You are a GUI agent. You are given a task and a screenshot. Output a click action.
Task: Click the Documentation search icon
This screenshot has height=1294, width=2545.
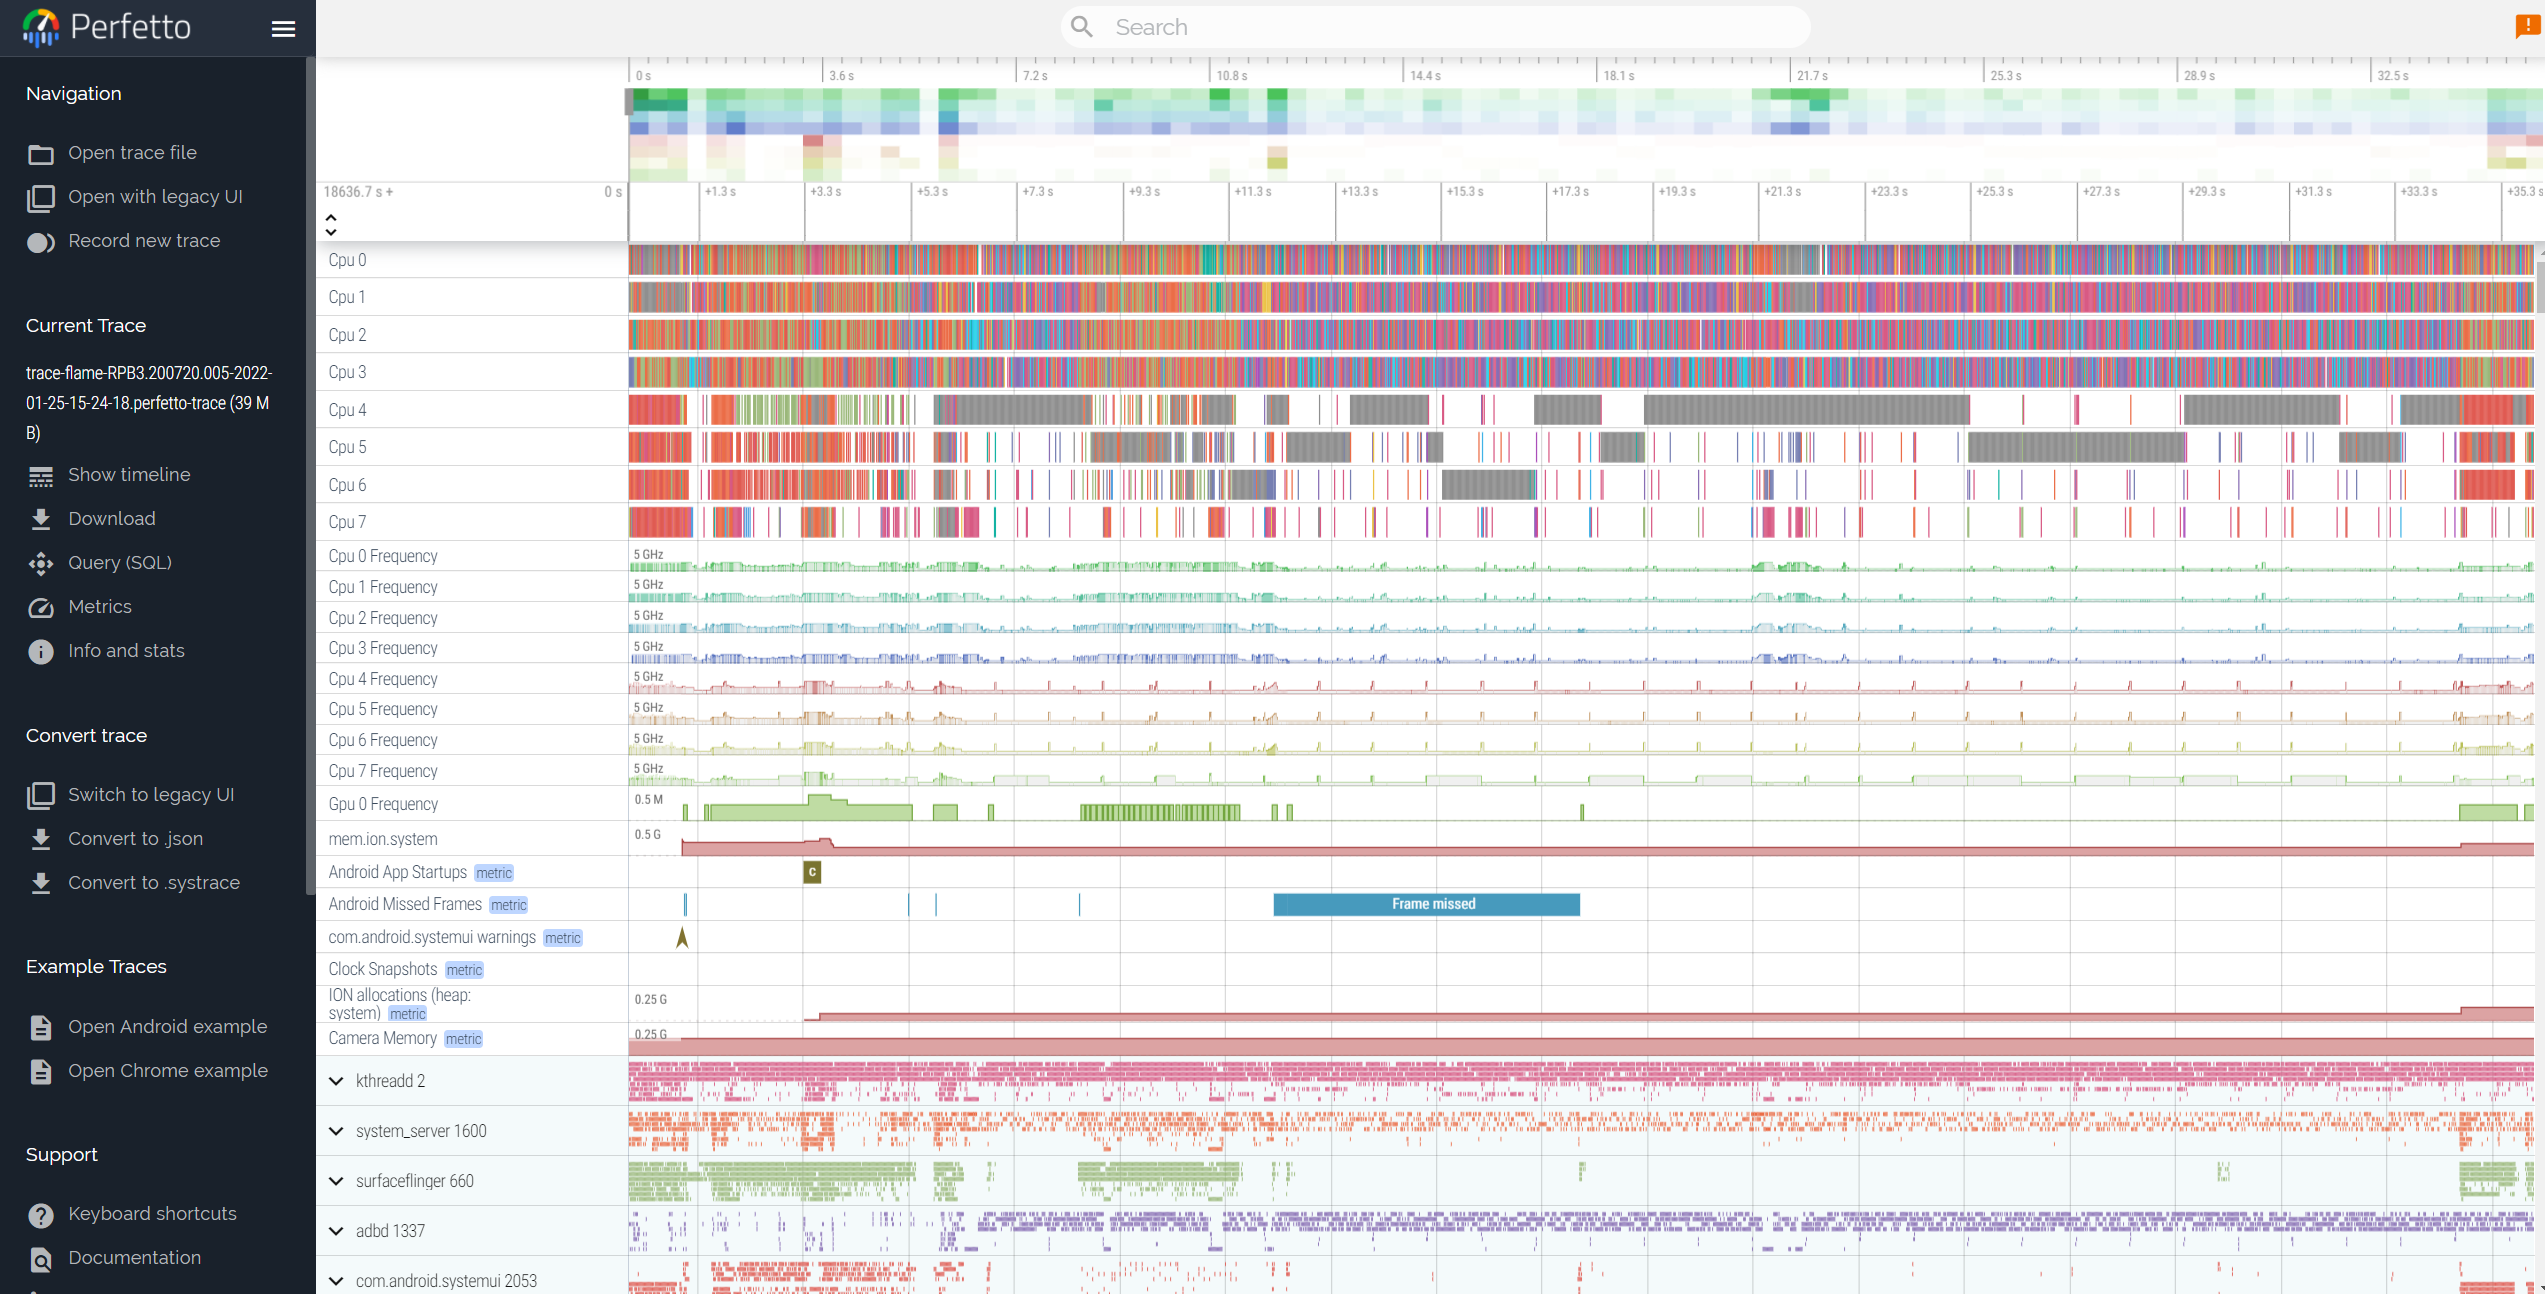(x=41, y=1259)
